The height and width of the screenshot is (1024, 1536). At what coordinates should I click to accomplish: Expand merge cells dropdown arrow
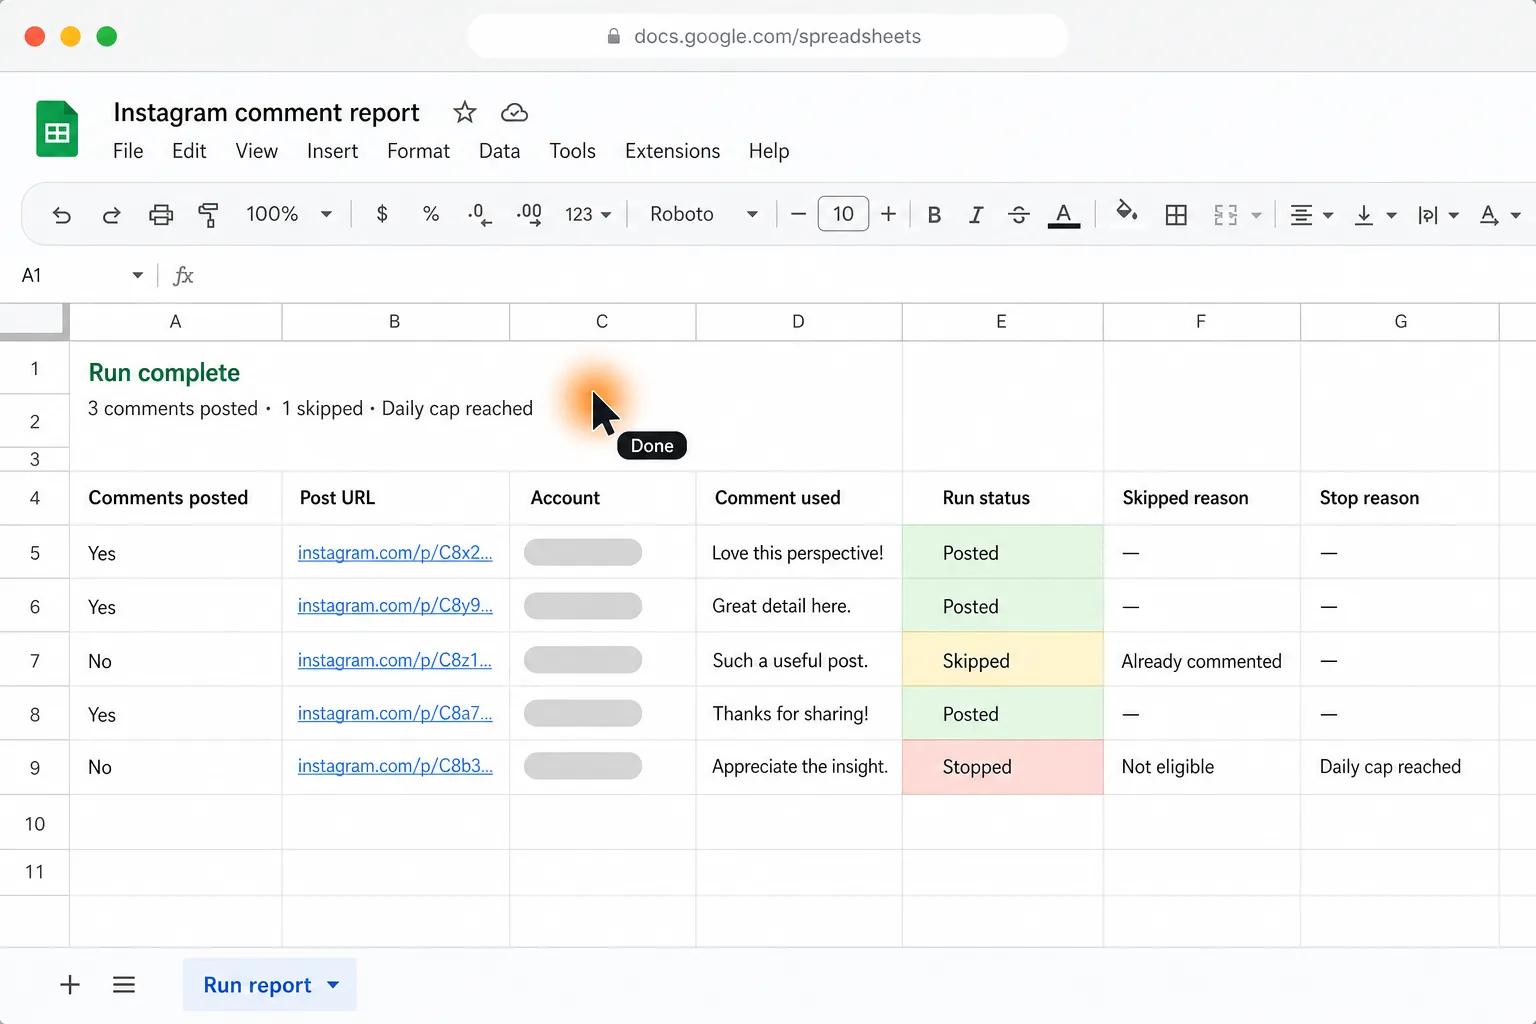[x=1256, y=215]
